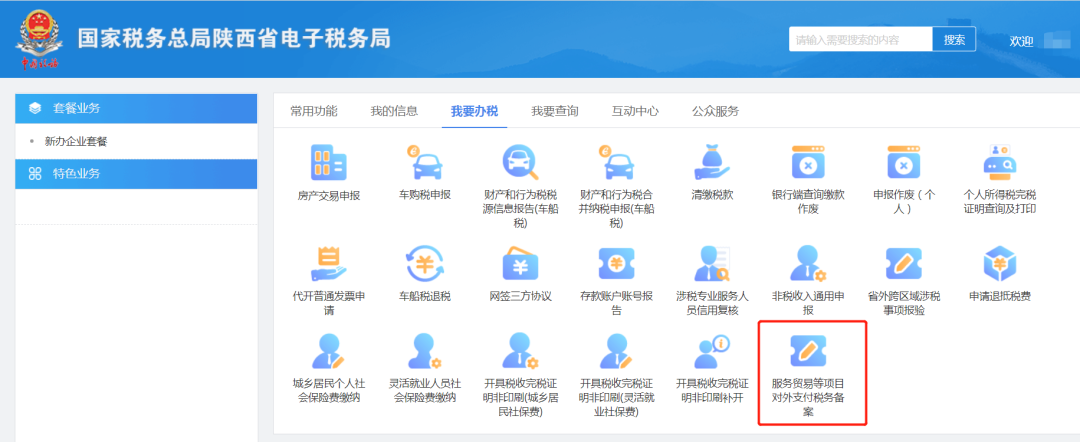Expand the 套餐业务 sidebar section

pos(136,108)
